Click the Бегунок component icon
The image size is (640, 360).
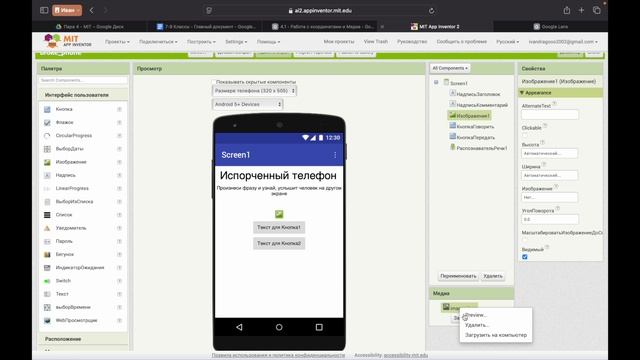click(x=47, y=254)
